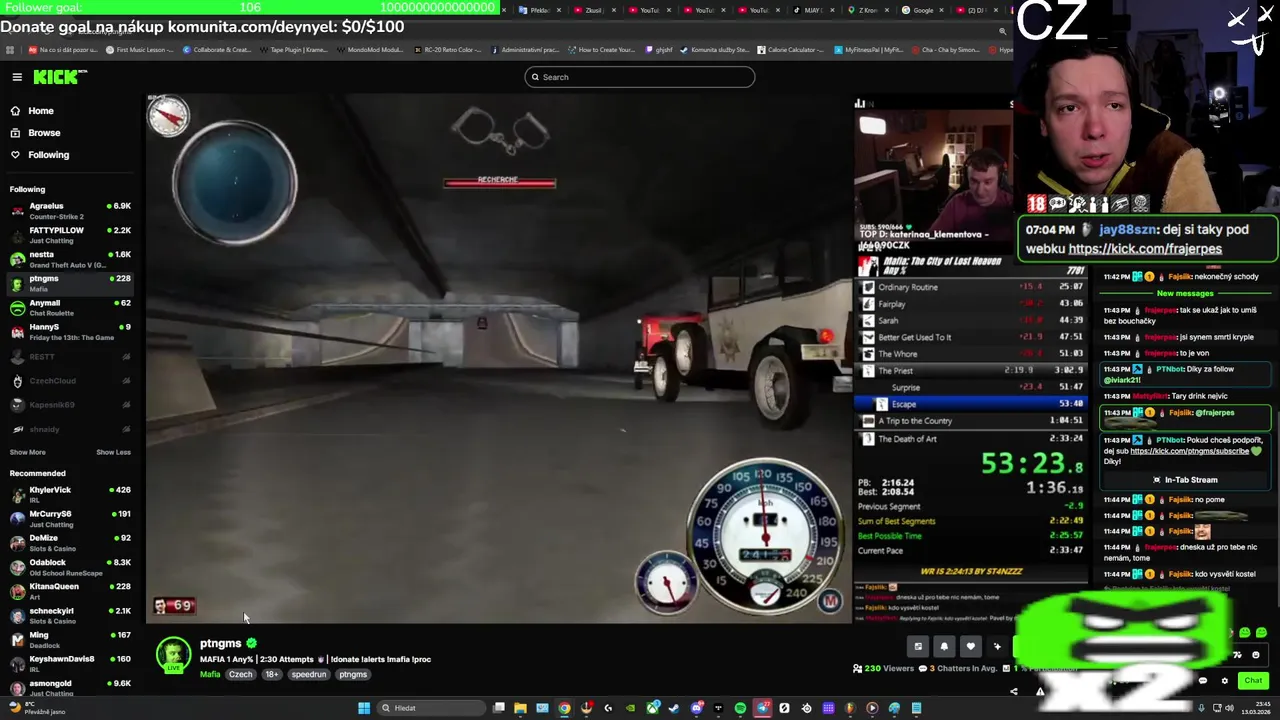1280x720 pixels.
Task: Open KitanaQueen Art channel
Action: point(70,591)
